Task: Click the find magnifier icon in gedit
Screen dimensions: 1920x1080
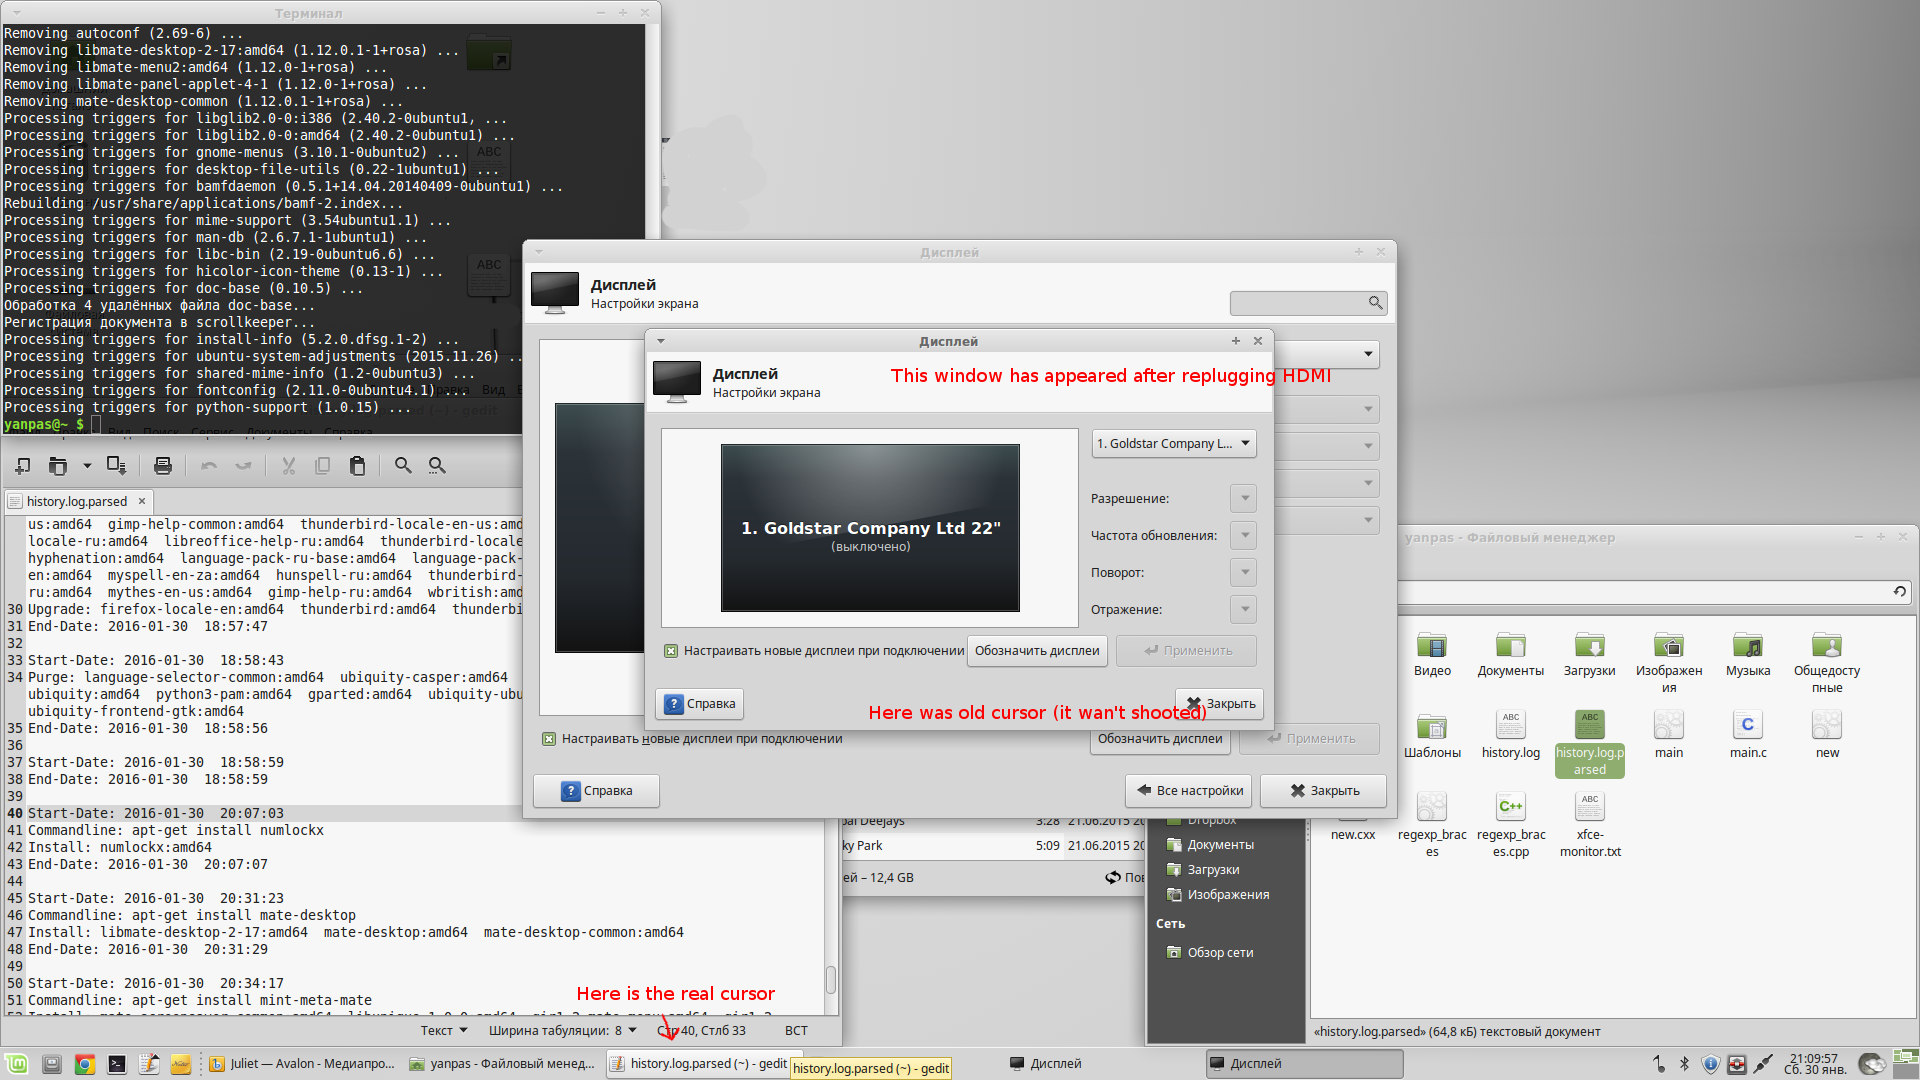Action: point(403,466)
